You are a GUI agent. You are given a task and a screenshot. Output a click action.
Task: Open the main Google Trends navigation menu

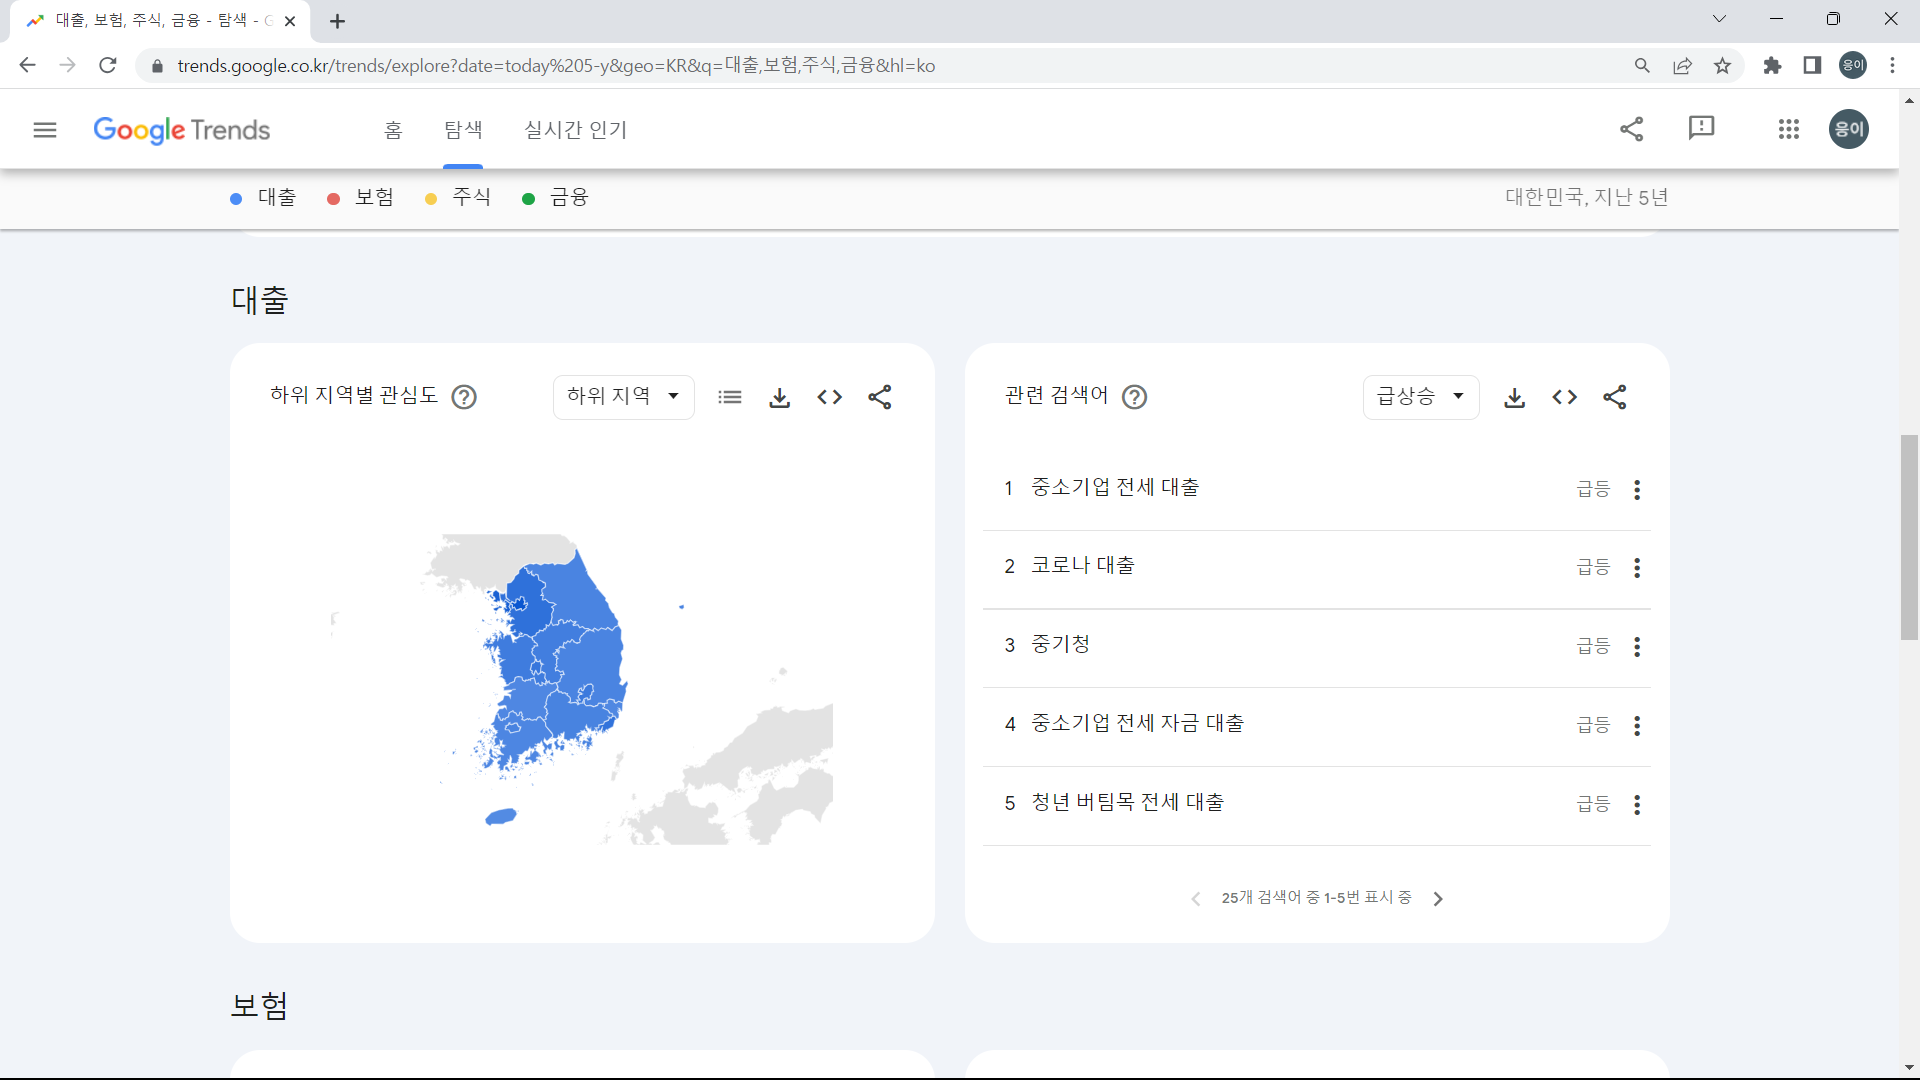point(45,129)
